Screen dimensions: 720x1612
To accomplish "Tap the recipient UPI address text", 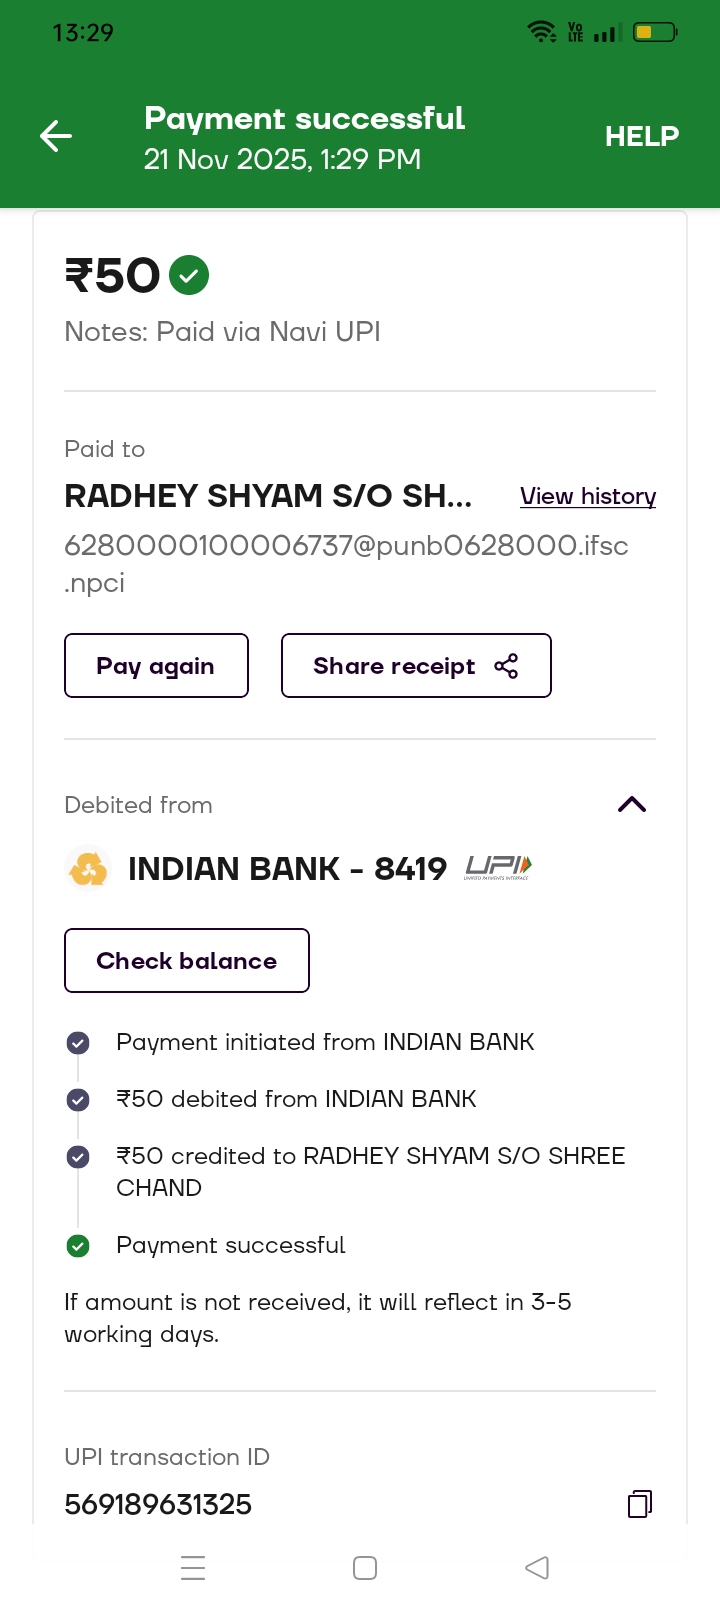I will pos(346,546).
